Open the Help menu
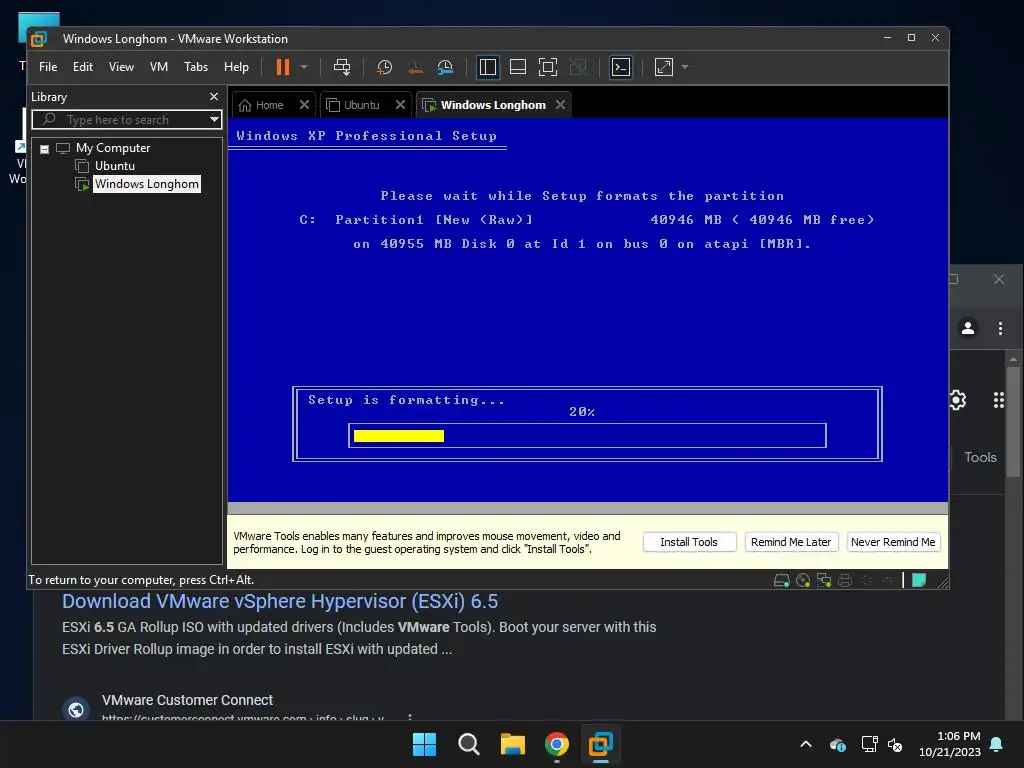The width and height of the screenshot is (1024, 768). (x=236, y=67)
